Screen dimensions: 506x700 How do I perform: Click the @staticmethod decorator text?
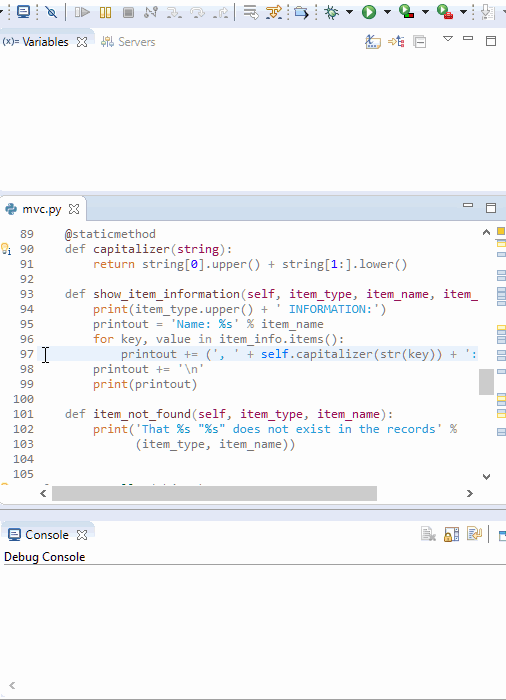tap(110, 234)
